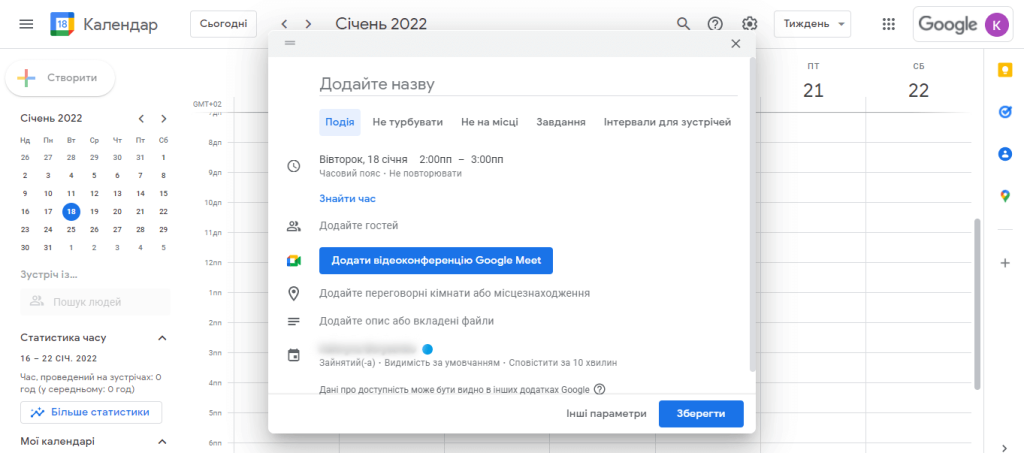Click the clock icon in dialog

pyautogui.click(x=294, y=166)
